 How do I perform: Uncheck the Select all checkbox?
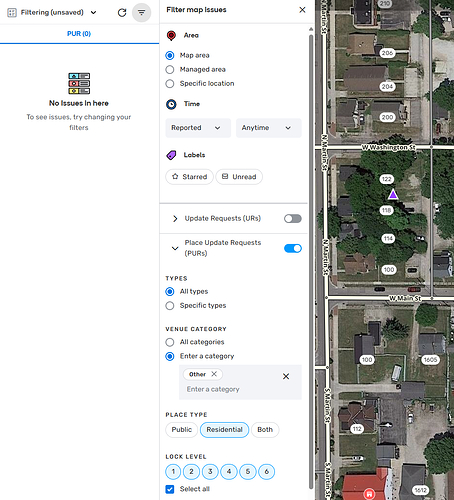tap(170, 489)
